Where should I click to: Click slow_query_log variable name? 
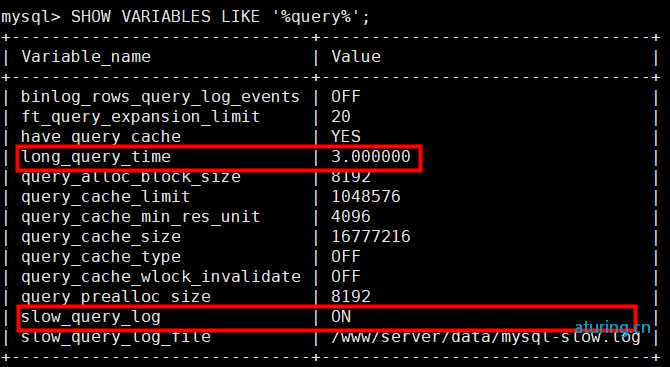click(x=91, y=317)
